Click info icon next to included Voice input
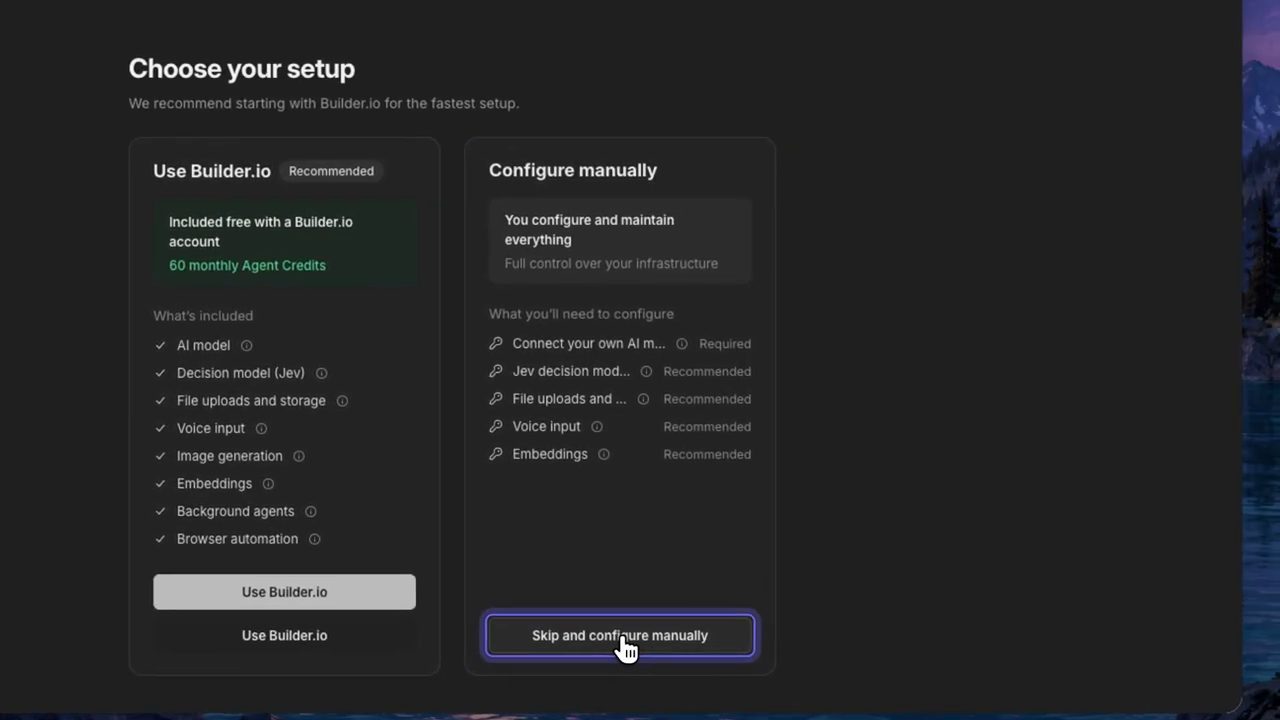Screen dimensions: 1280x720 point(261,428)
